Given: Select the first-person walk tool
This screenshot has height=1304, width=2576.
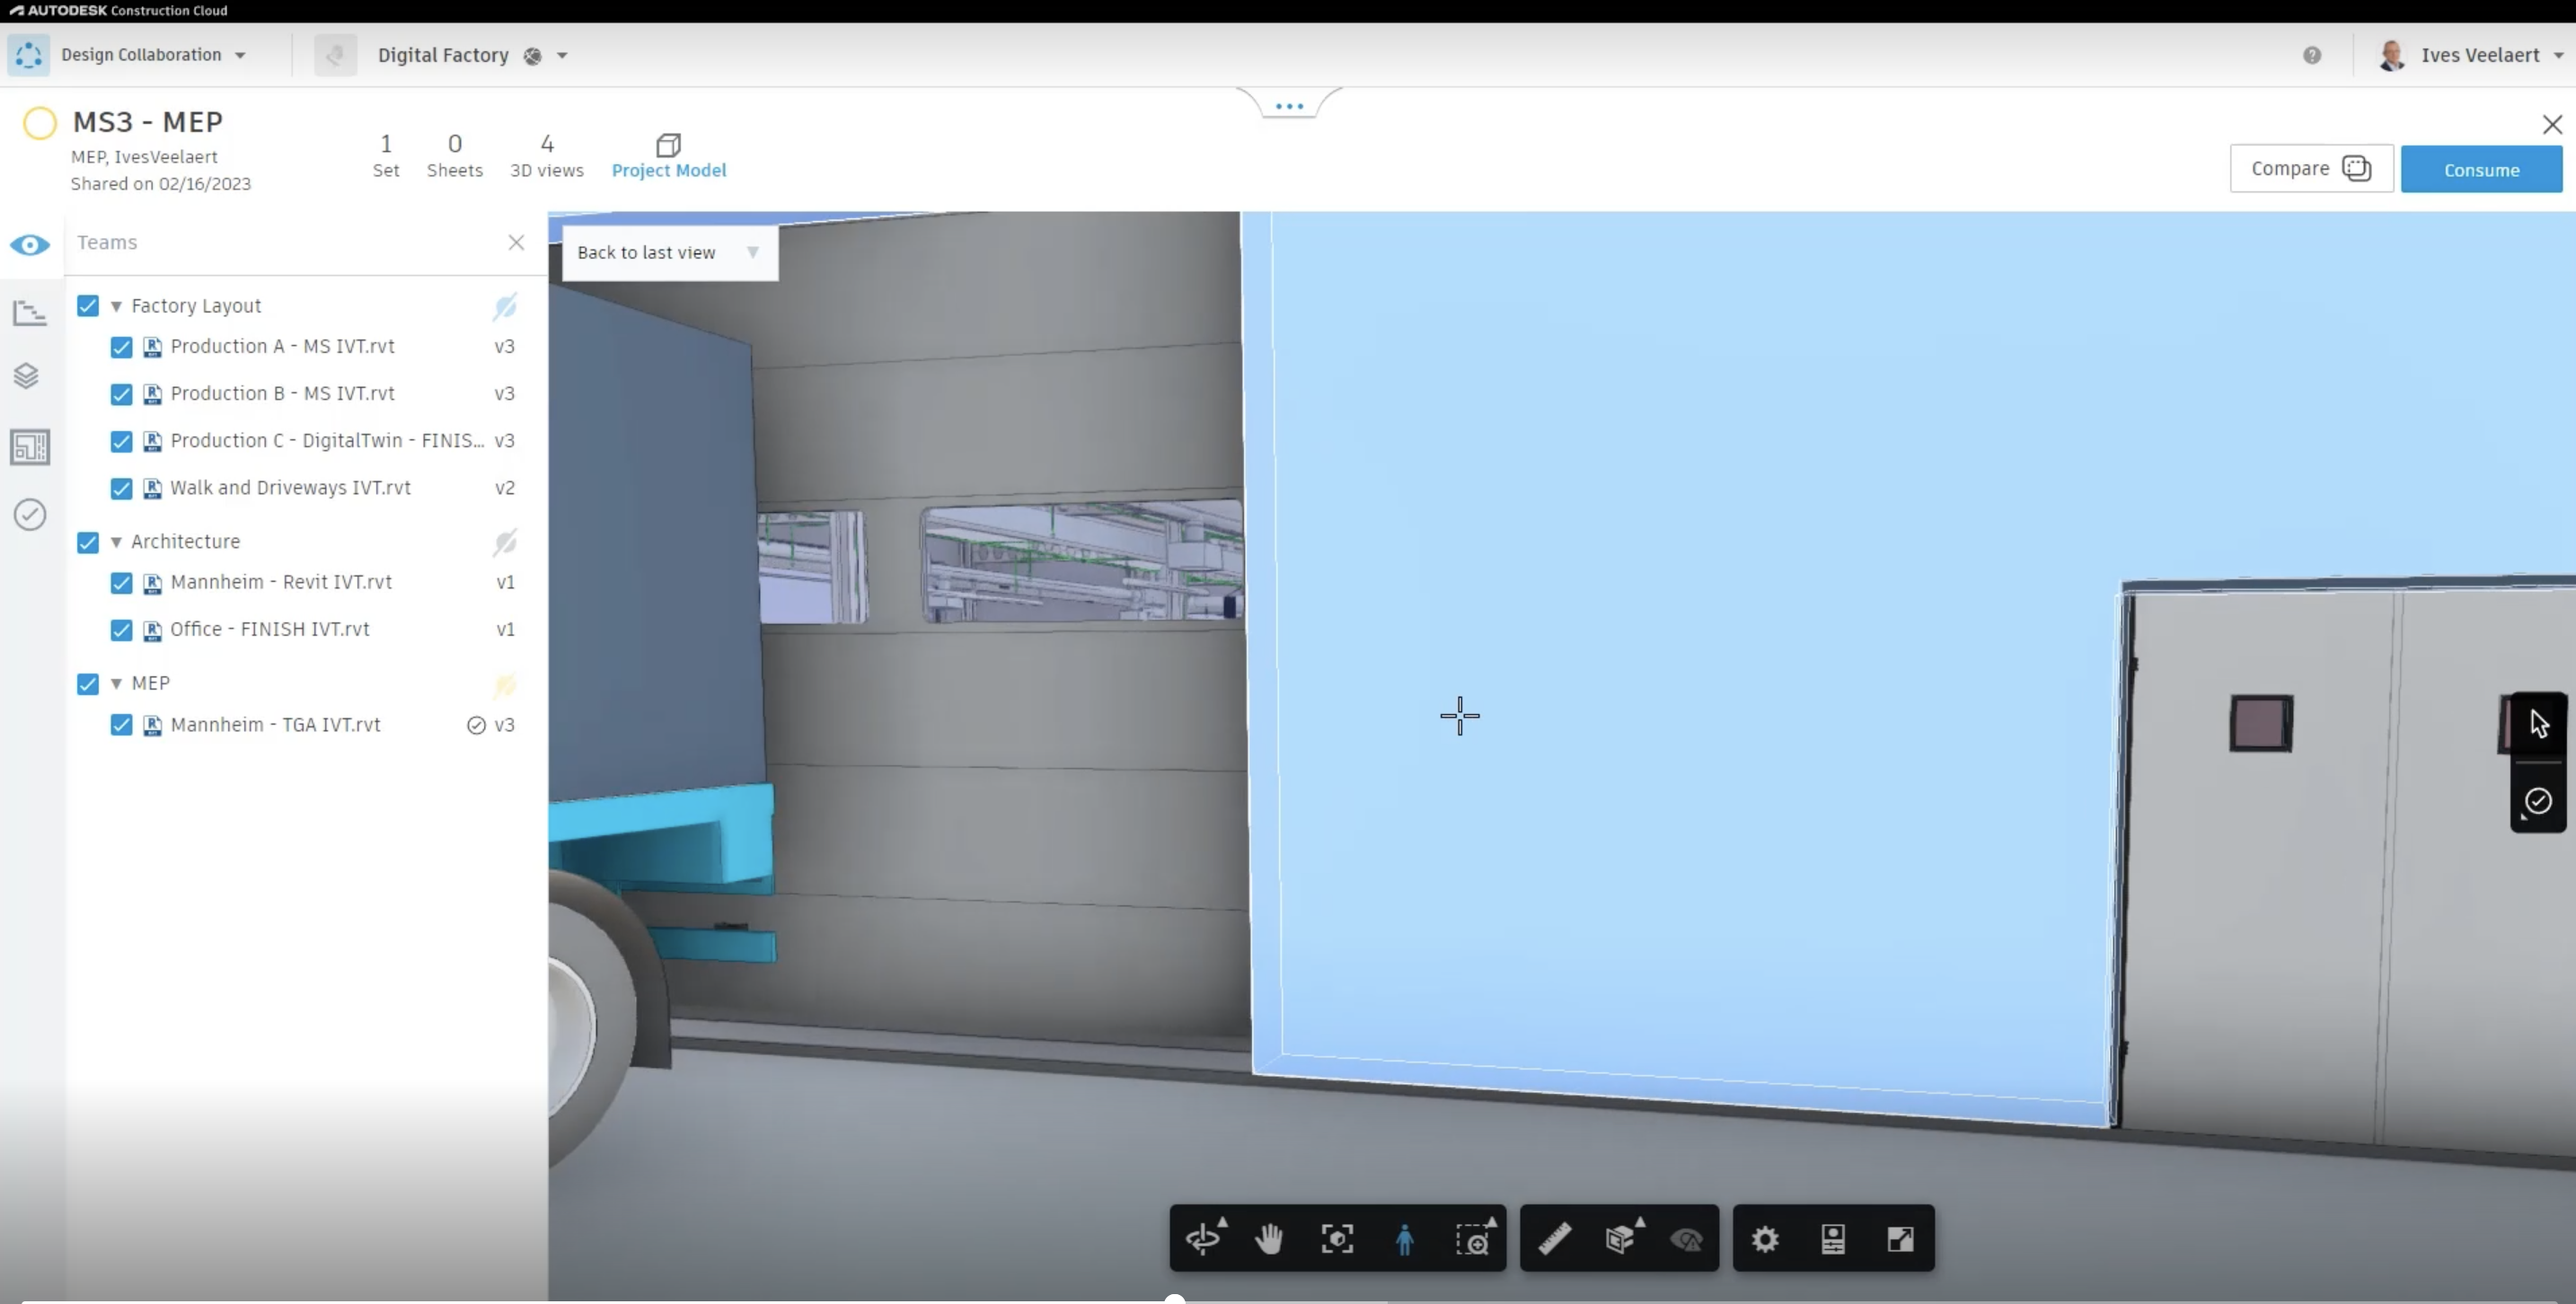Looking at the screenshot, I should tap(1404, 1239).
